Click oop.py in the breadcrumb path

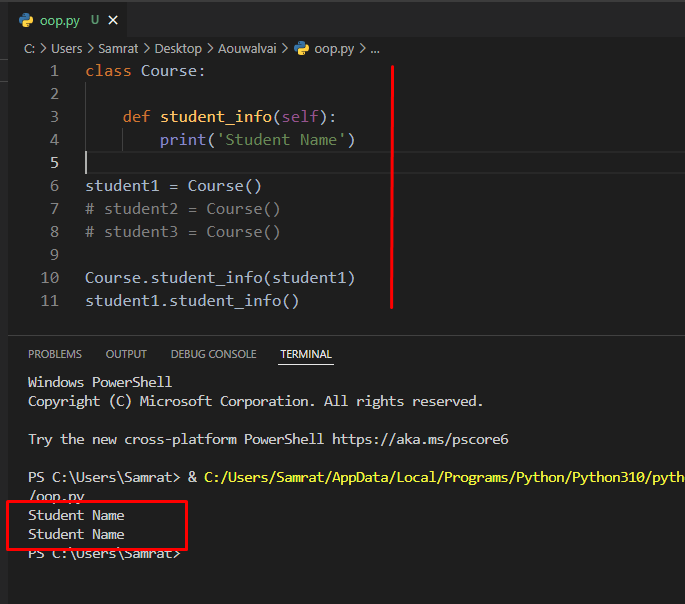334,49
